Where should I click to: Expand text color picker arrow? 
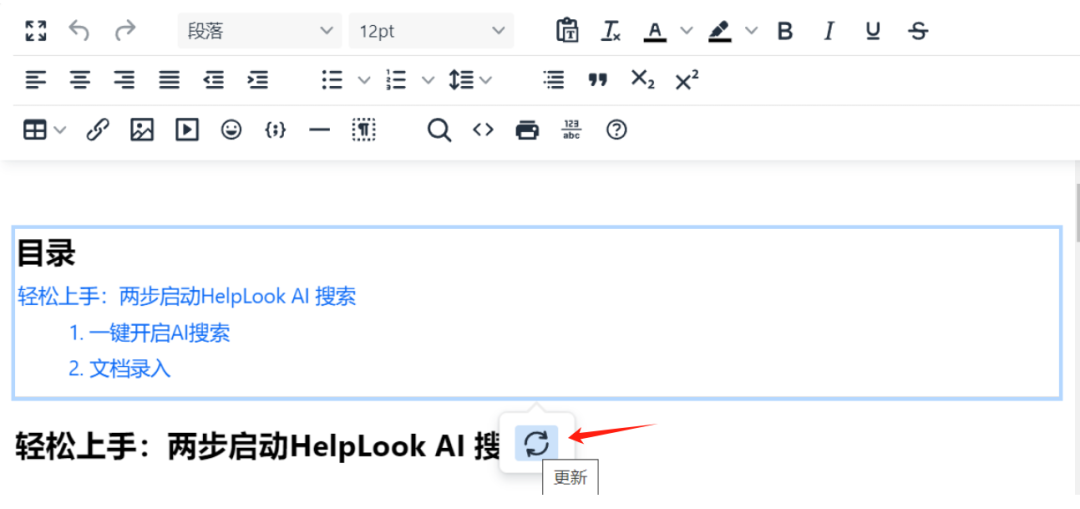click(x=685, y=31)
